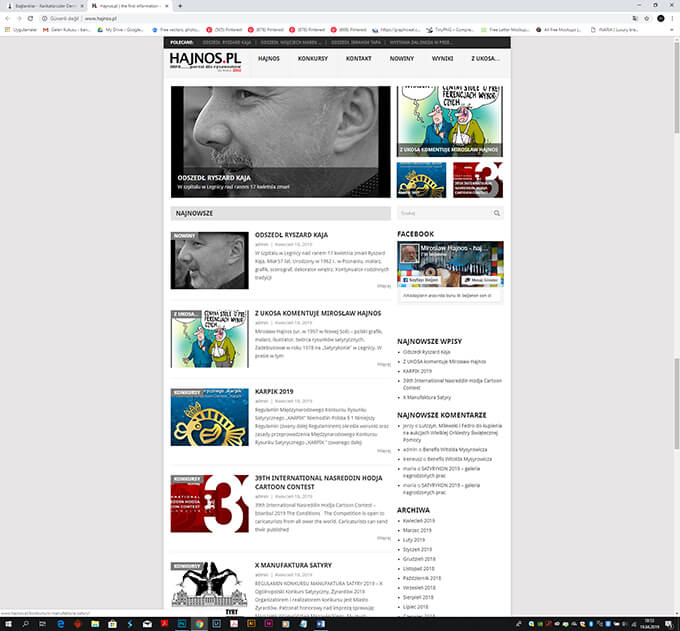Open a new browser tab with plus
Image resolution: width=680 pixels, height=631 pixels.
pyautogui.click(x=180, y=6)
